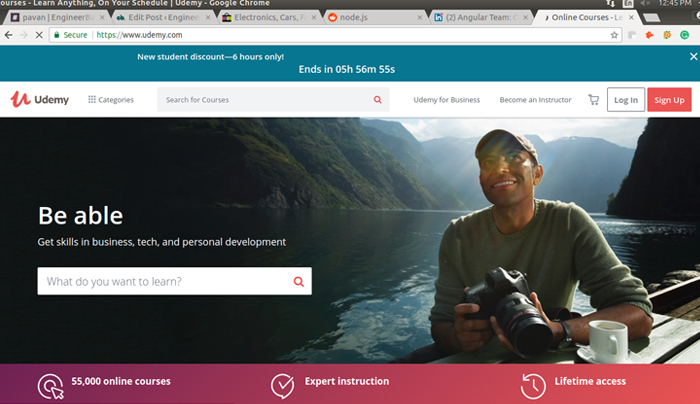Switch to the pavan | EngineerBa tab

tap(57, 17)
